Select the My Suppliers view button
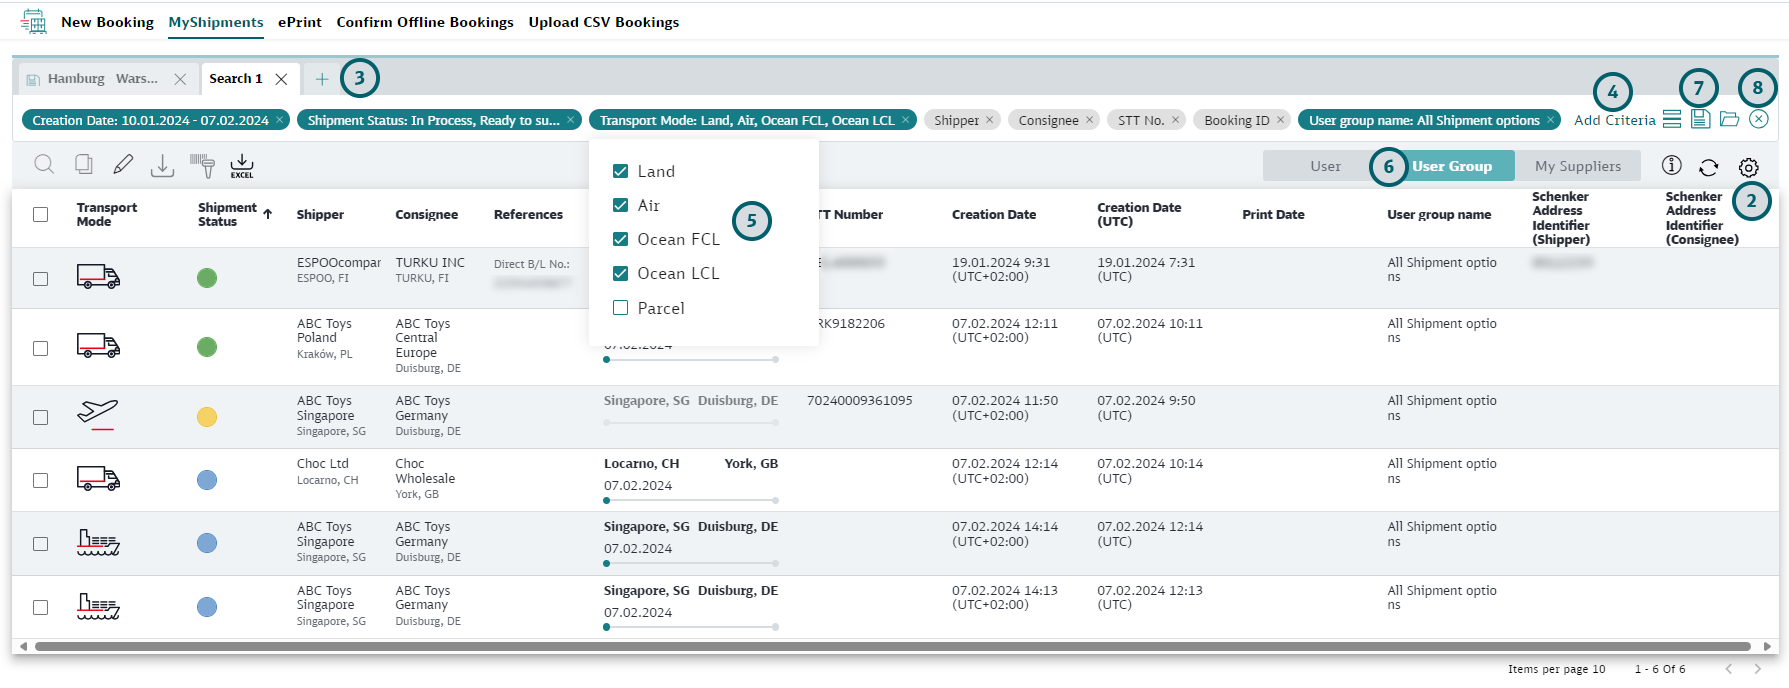The width and height of the screenshot is (1789, 688). pos(1577,166)
